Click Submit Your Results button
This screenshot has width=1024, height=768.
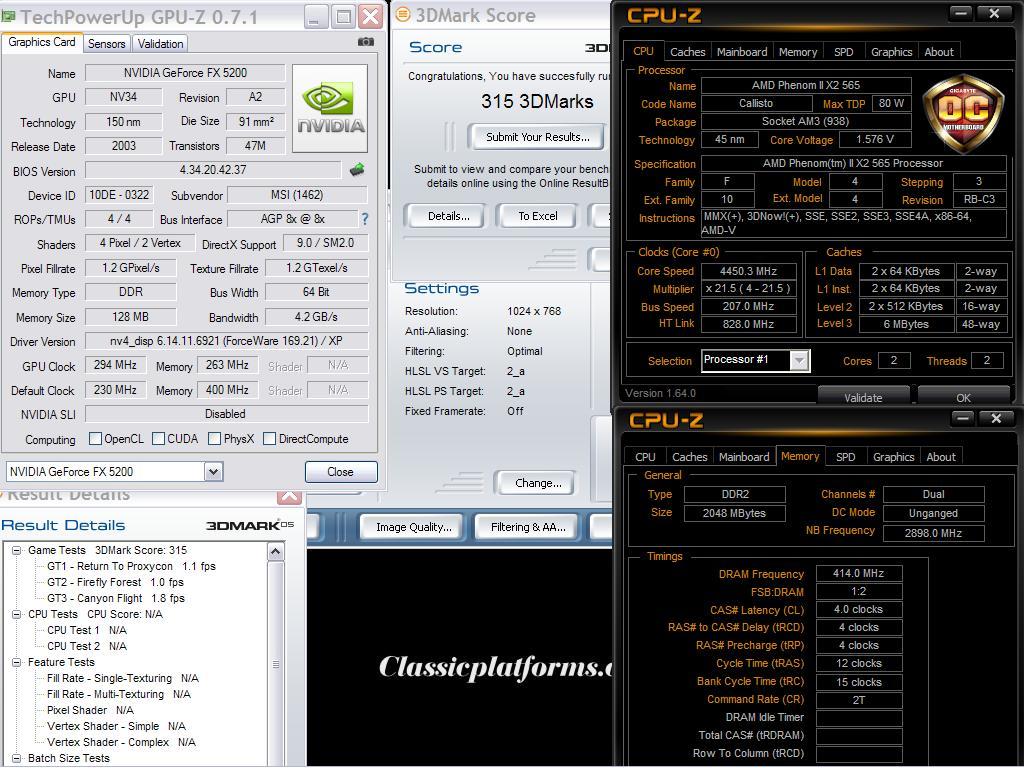[x=537, y=137]
